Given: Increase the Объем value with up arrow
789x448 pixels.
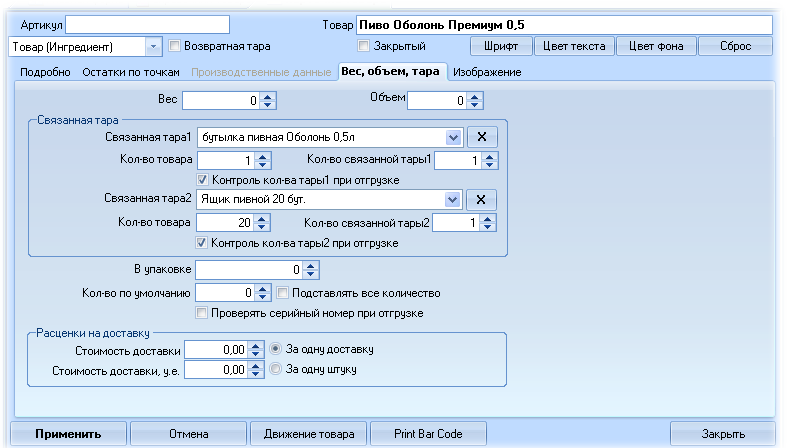Looking at the screenshot, I should click(x=474, y=97).
